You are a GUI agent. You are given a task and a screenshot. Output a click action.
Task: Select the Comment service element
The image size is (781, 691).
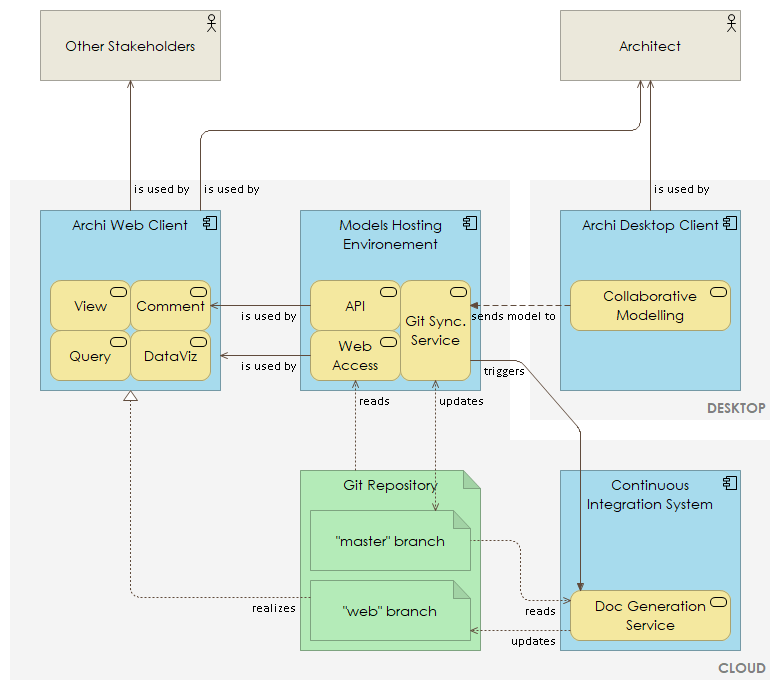170,305
